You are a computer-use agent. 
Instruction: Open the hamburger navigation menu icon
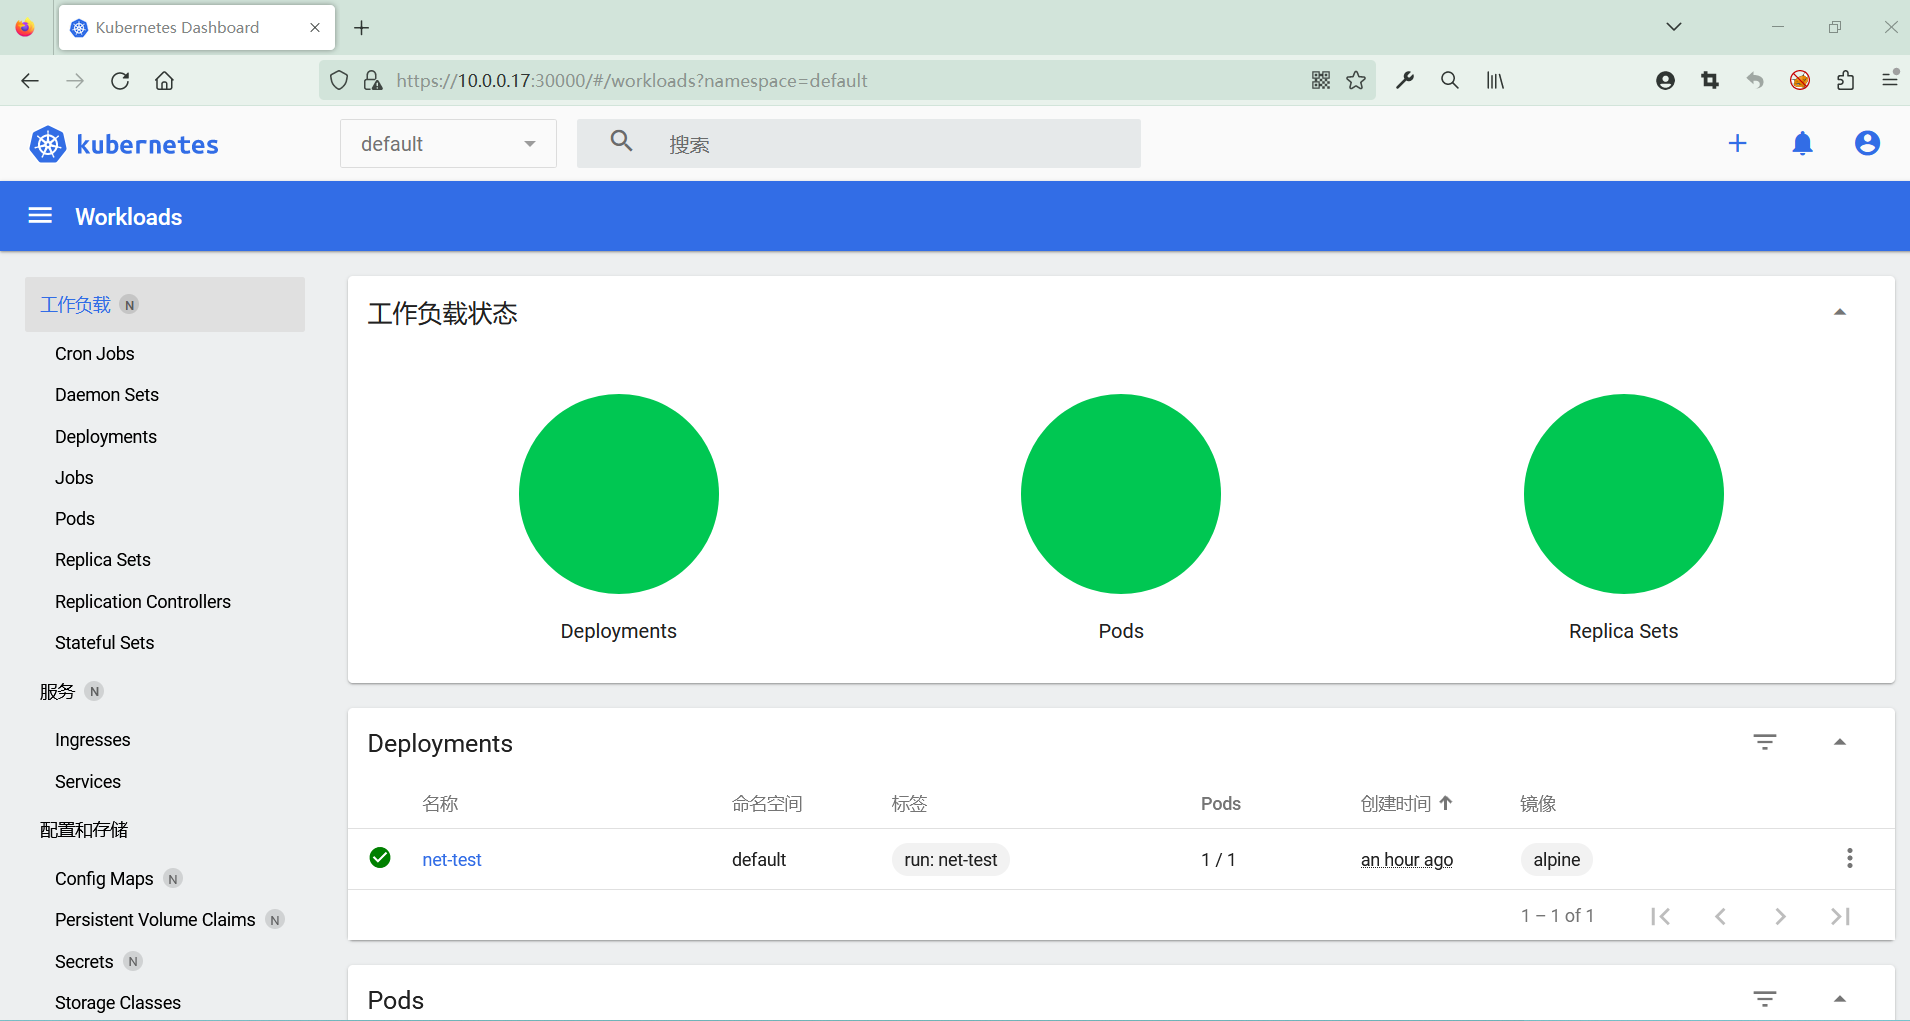click(x=40, y=216)
